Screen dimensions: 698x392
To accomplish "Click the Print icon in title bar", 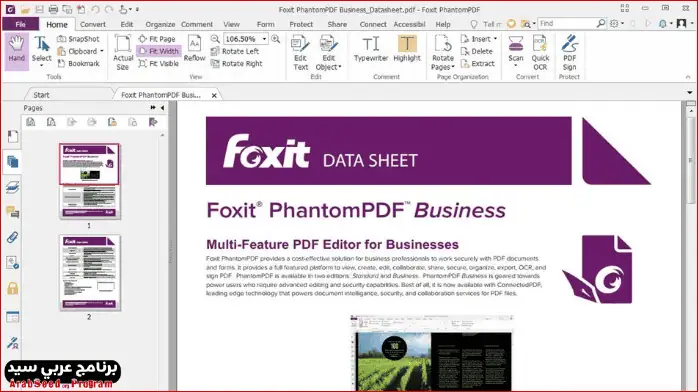I will coord(53,9).
